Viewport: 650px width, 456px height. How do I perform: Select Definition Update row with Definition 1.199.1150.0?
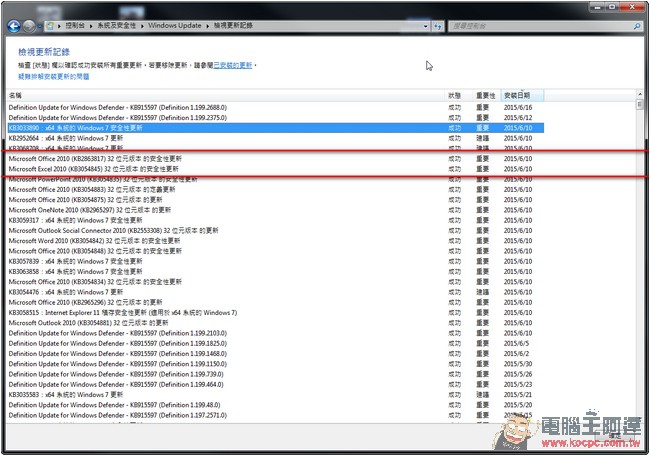pos(276,364)
